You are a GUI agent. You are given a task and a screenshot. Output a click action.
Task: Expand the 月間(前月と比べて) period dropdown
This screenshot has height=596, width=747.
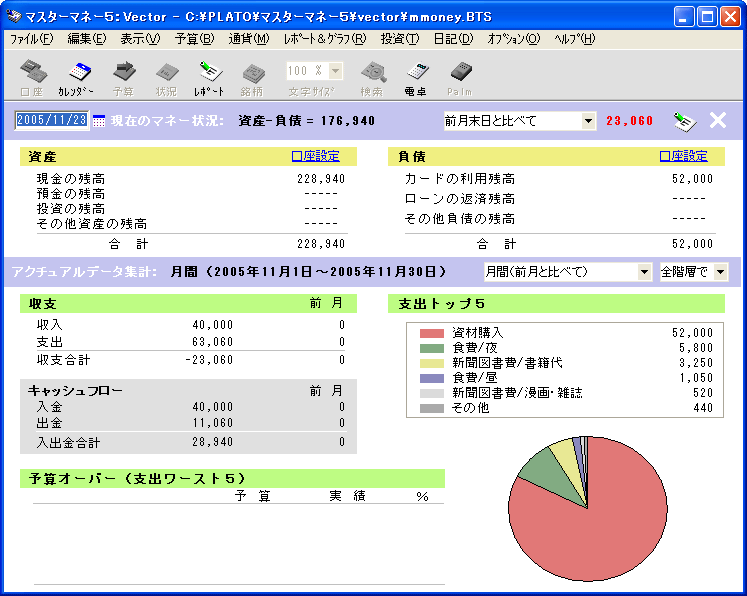pyautogui.click(x=644, y=272)
